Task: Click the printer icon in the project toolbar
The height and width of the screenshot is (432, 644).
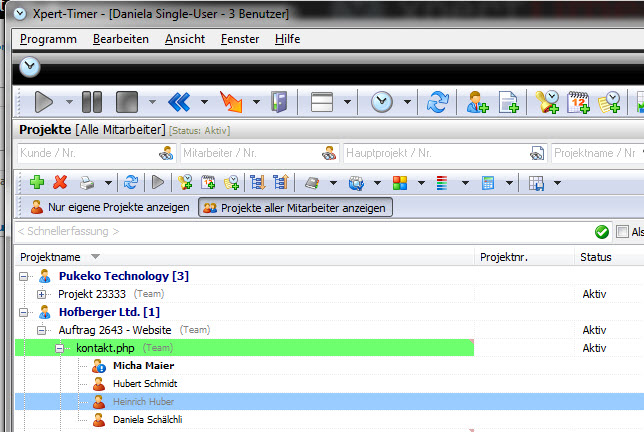Action: tap(87, 183)
